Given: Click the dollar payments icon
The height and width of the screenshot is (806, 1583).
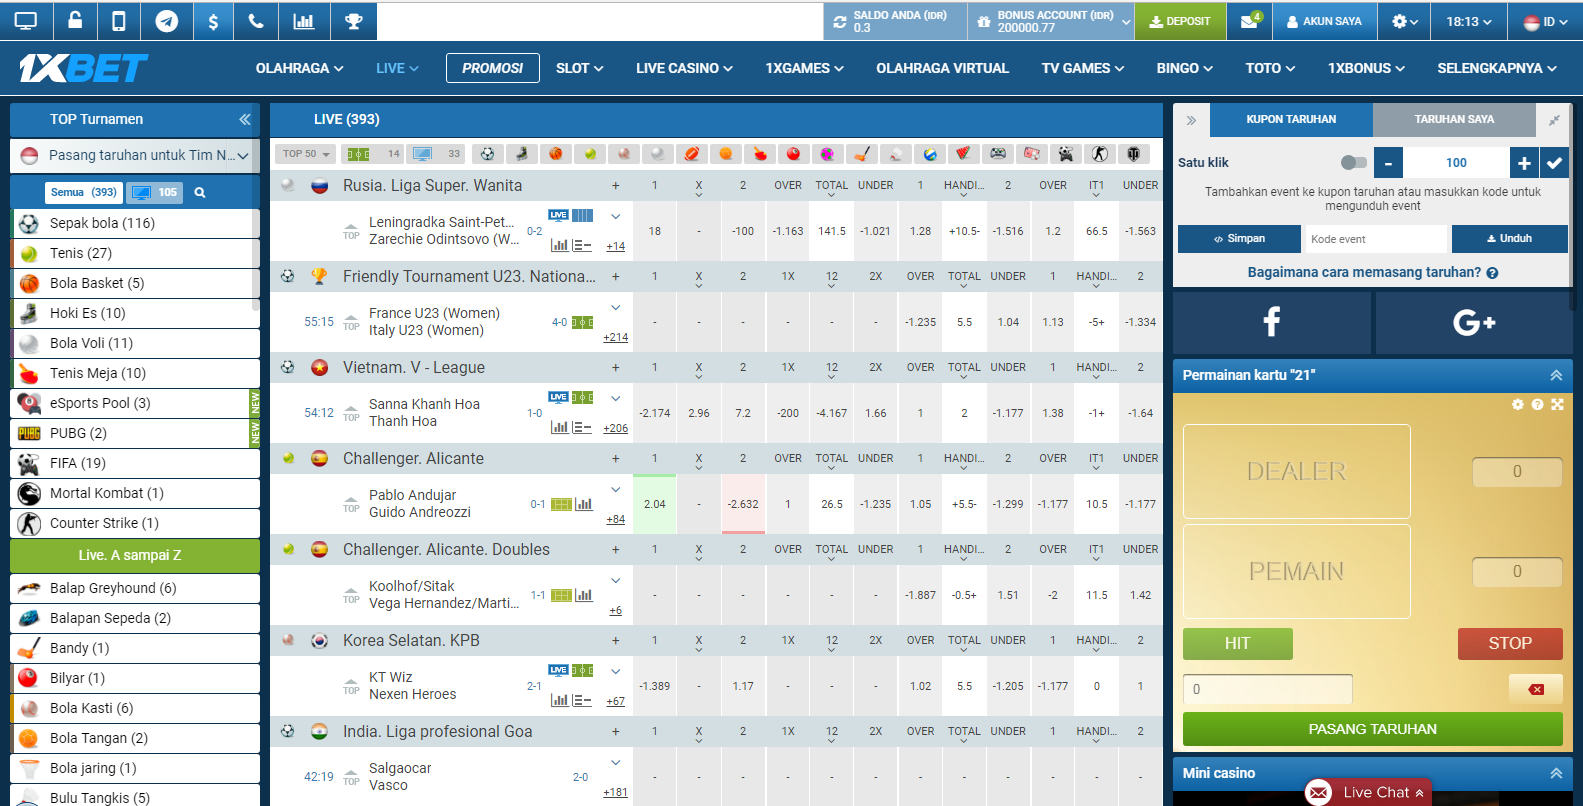Looking at the screenshot, I should tap(213, 21).
